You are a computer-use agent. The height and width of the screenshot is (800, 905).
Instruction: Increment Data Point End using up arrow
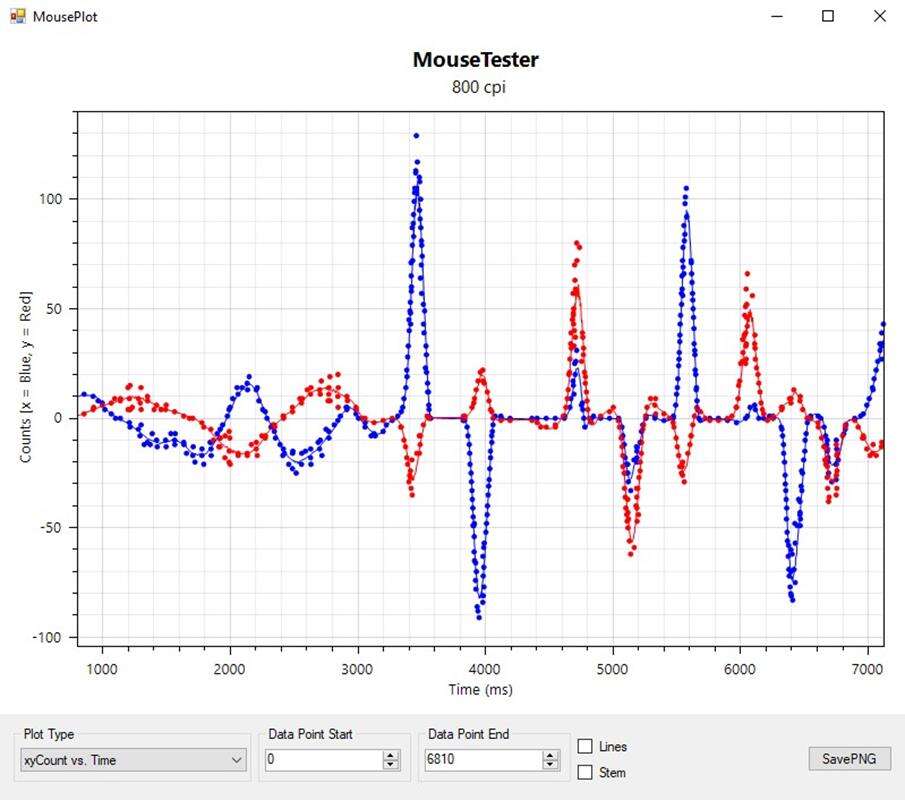click(x=550, y=755)
